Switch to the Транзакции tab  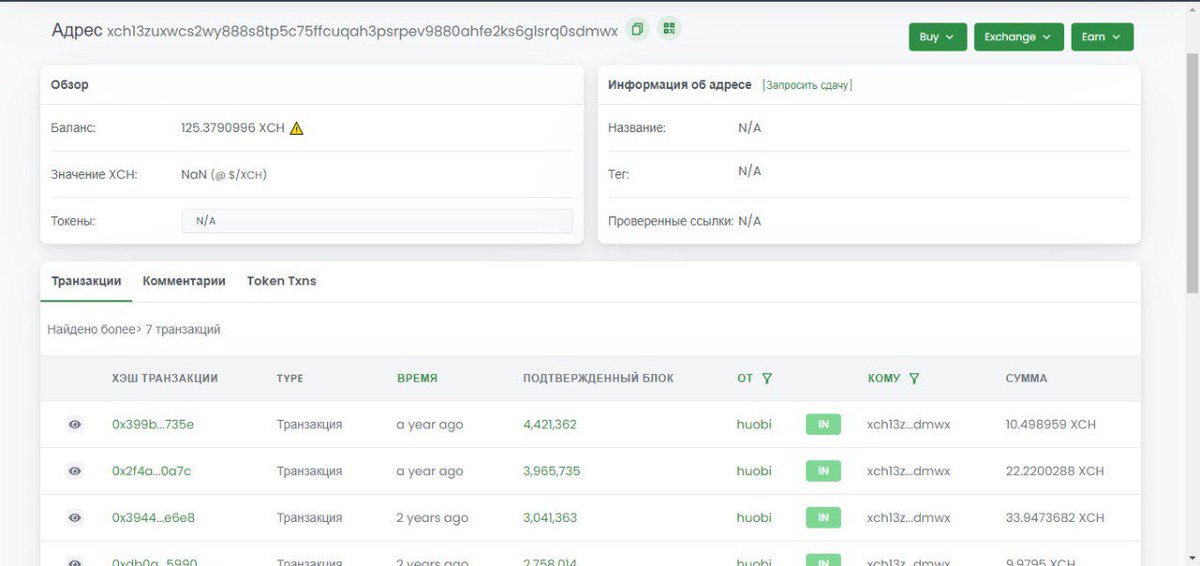86,281
